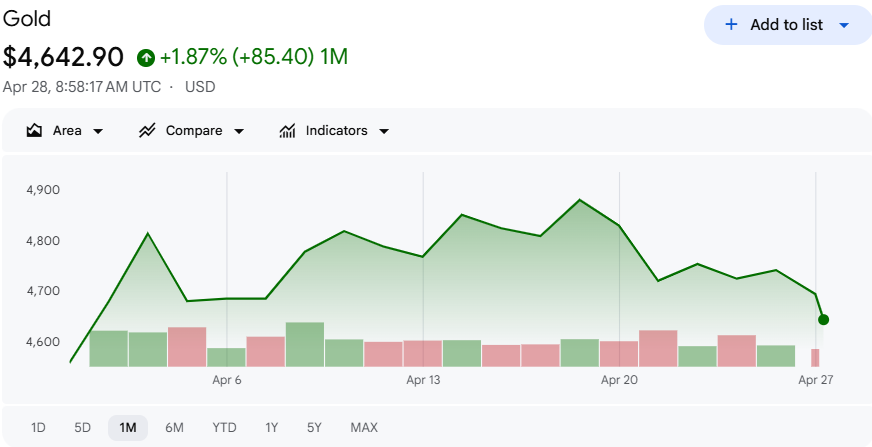This screenshot has width=872, height=447.
Task: Click the plus icon in Add to list
Action: 731,25
